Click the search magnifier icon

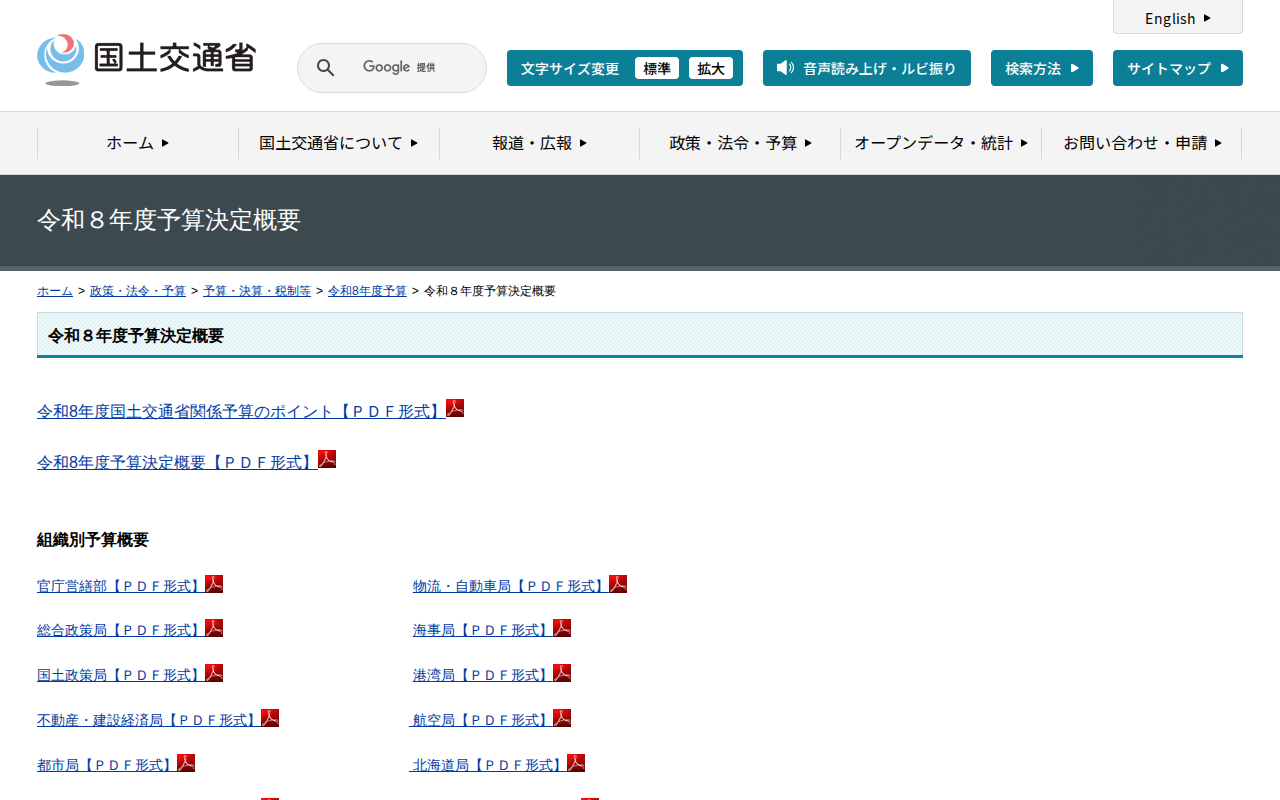tap(326, 68)
